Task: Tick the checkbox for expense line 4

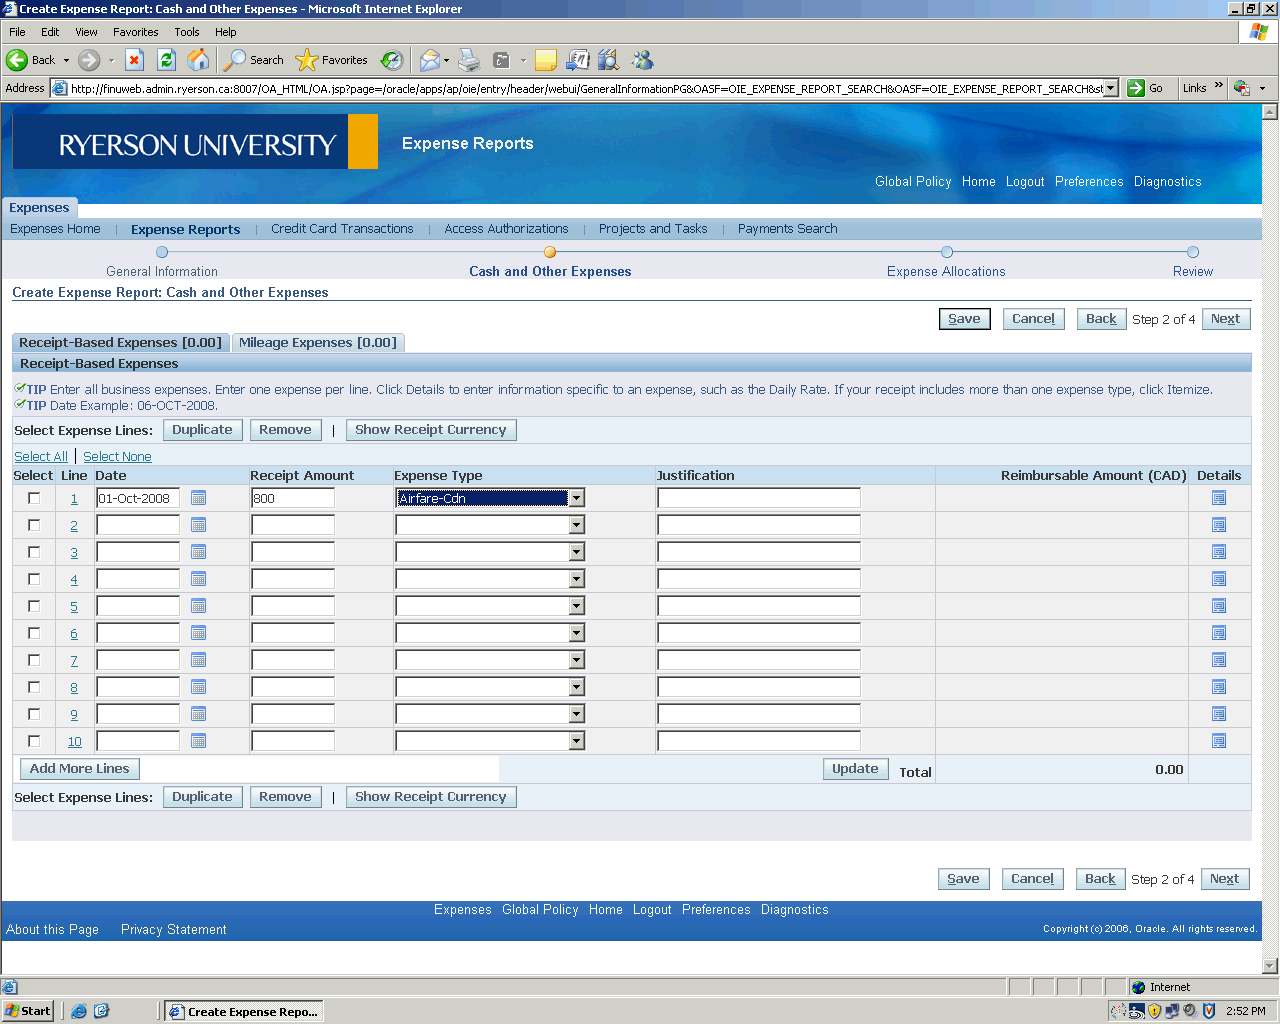Action: click(34, 579)
